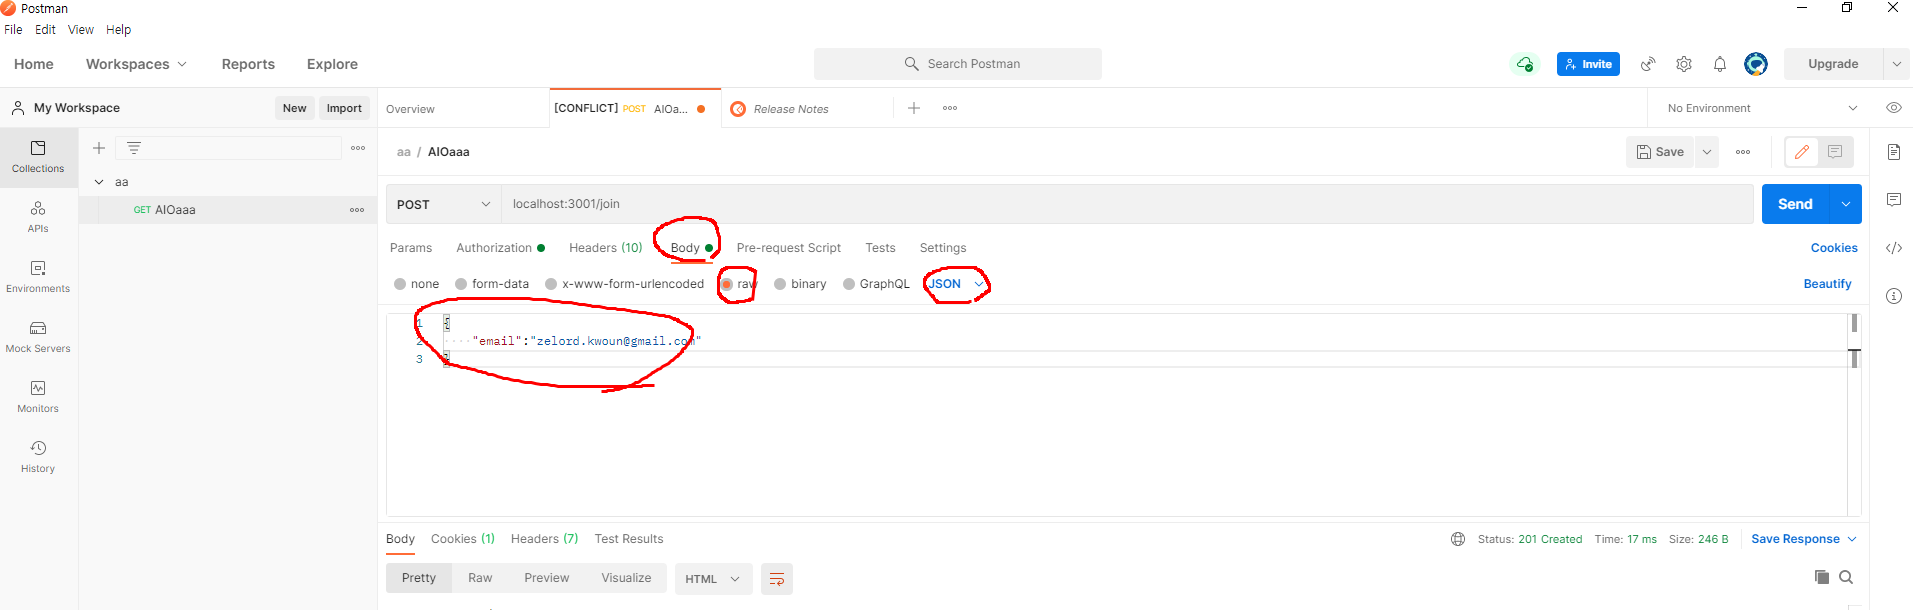
Task: Open the capture requests satellite icon
Action: 1648,64
